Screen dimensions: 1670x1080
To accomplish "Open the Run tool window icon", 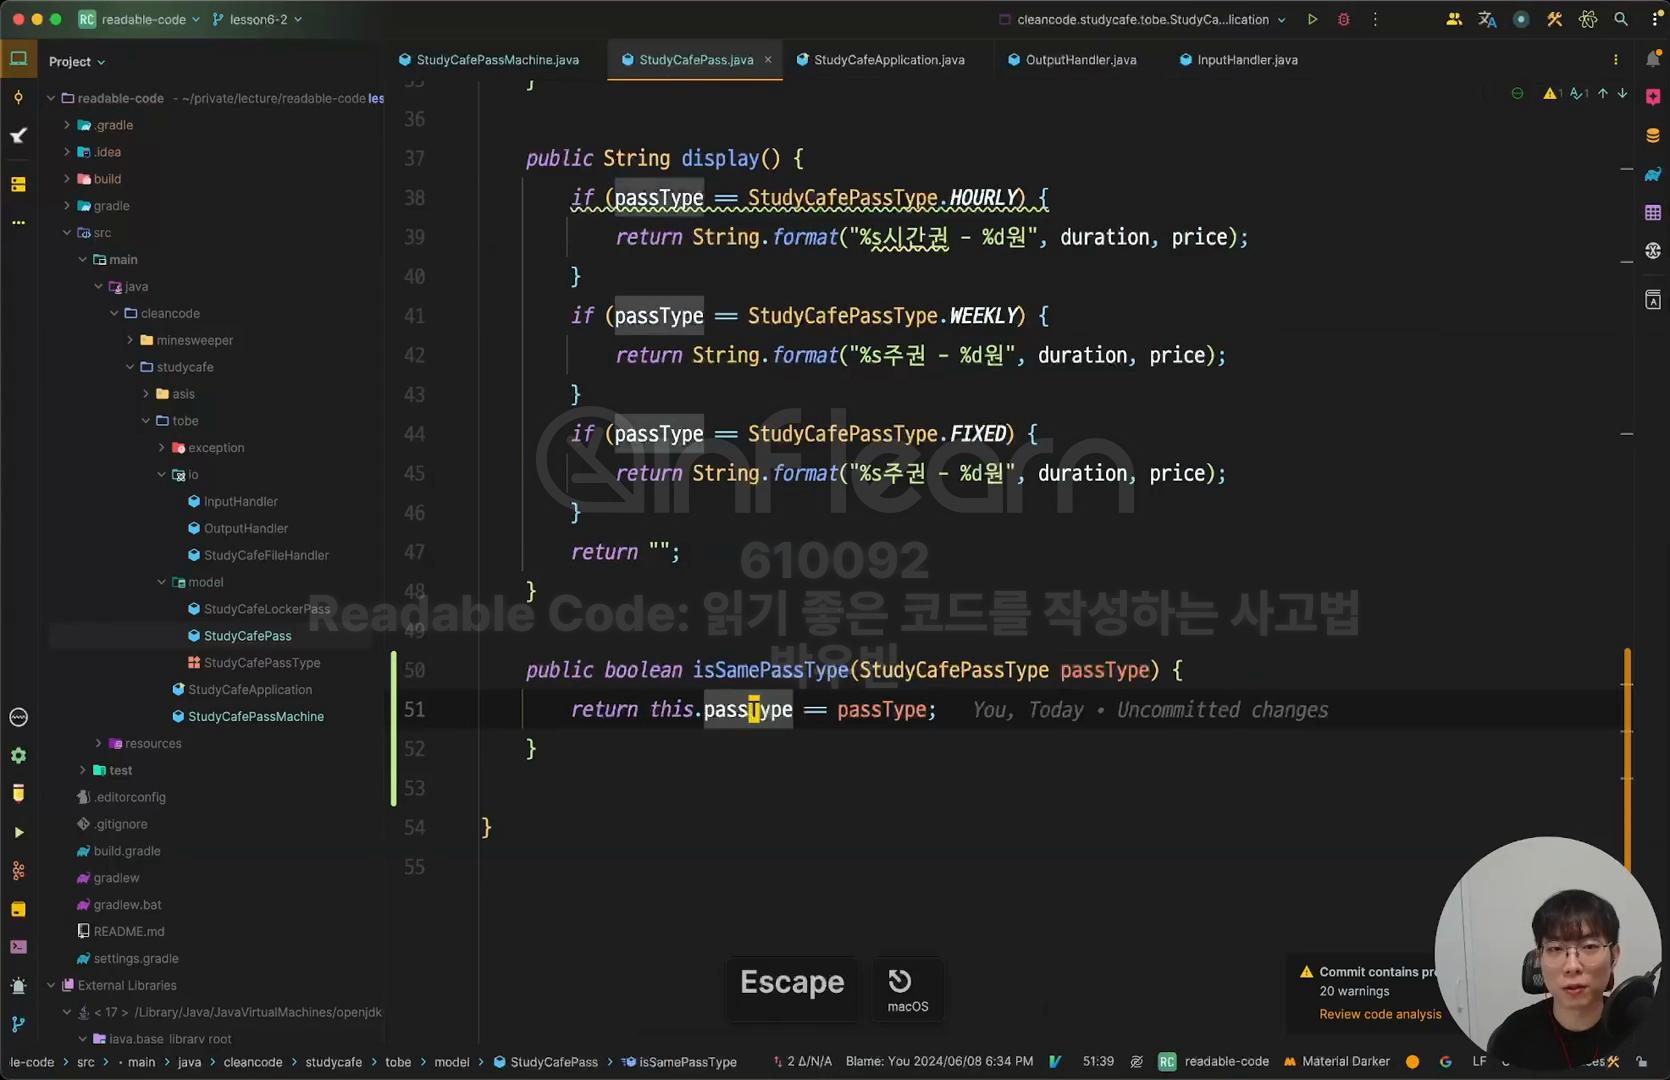I will [x=18, y=832].
